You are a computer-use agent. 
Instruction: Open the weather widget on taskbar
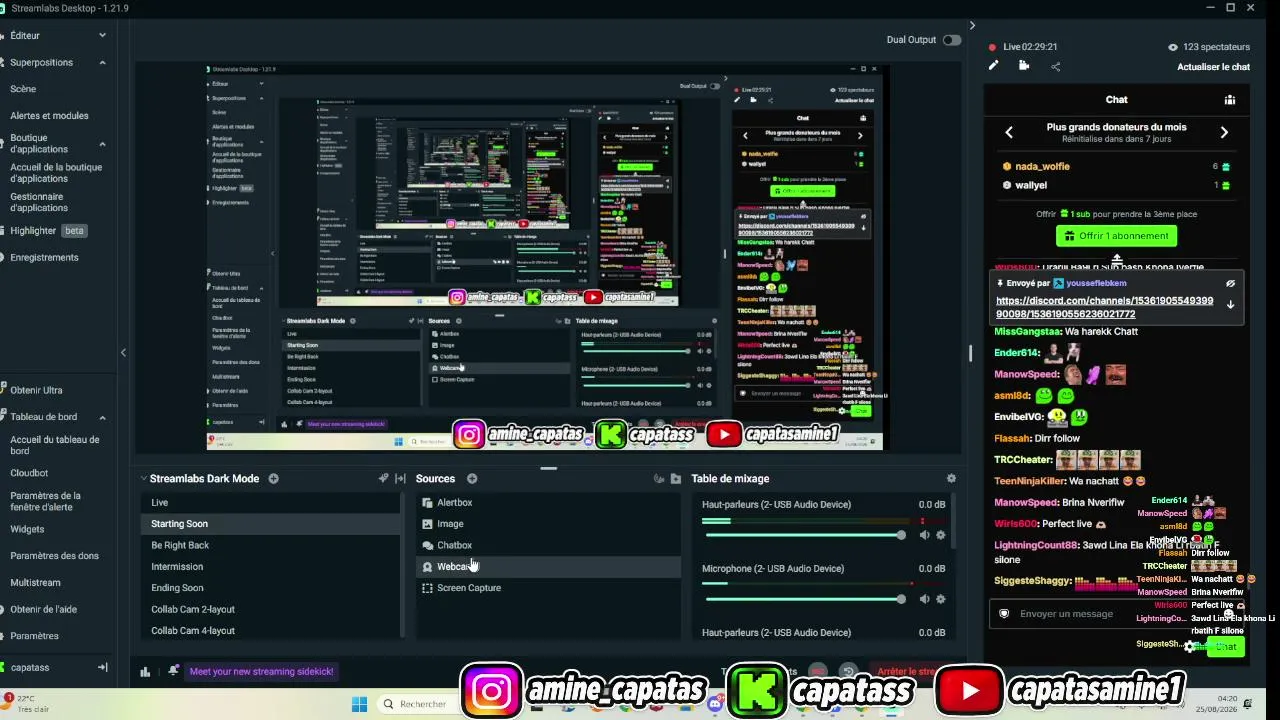[26, 703]
